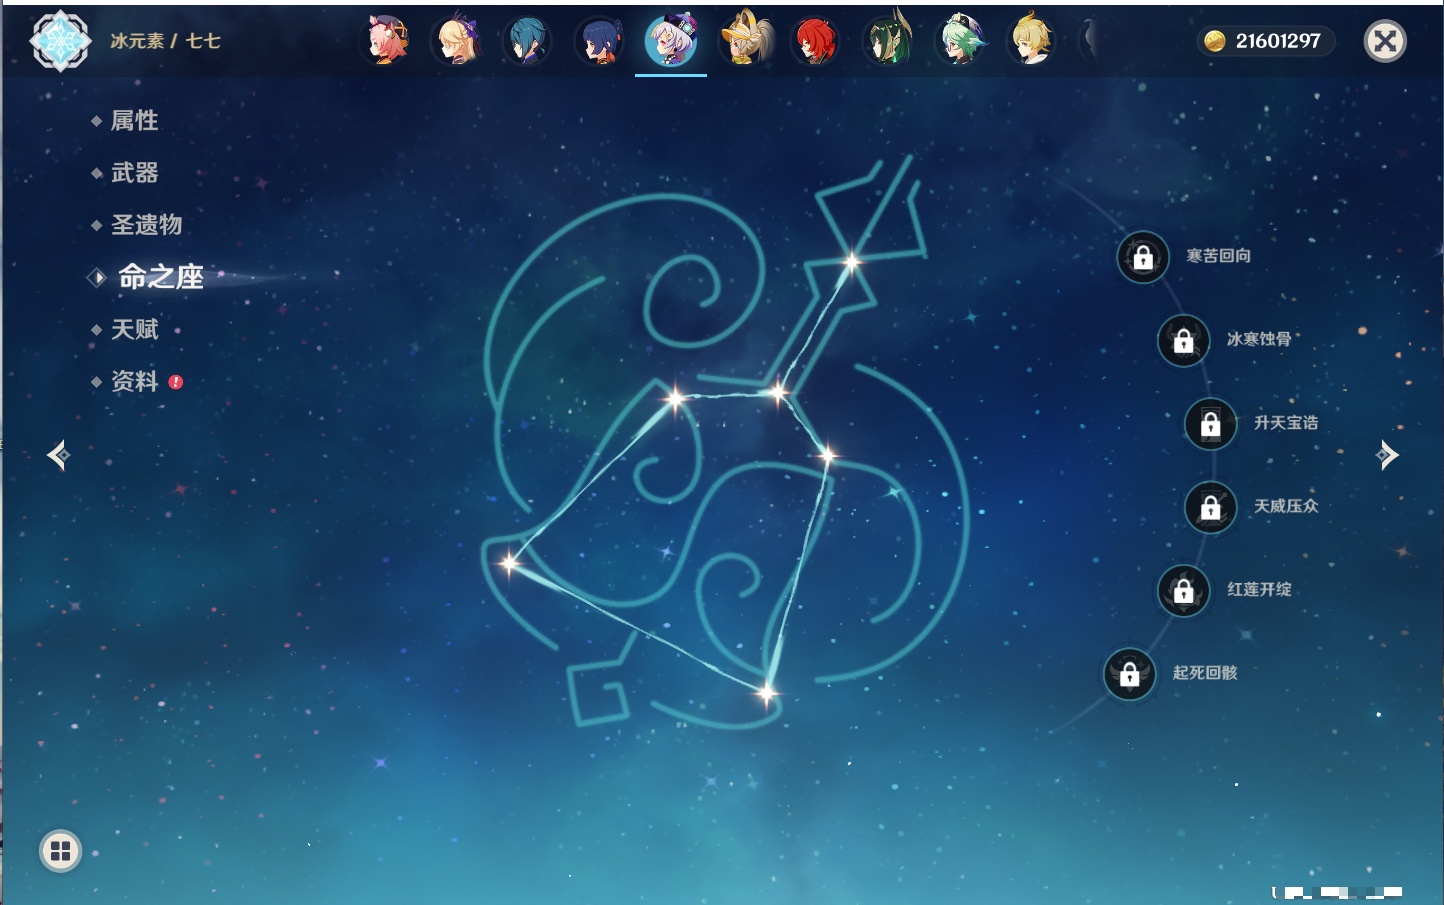1444x905 pixels.
Task: Open the grid menu button in bottom-left corner
Action: point(60,851)
